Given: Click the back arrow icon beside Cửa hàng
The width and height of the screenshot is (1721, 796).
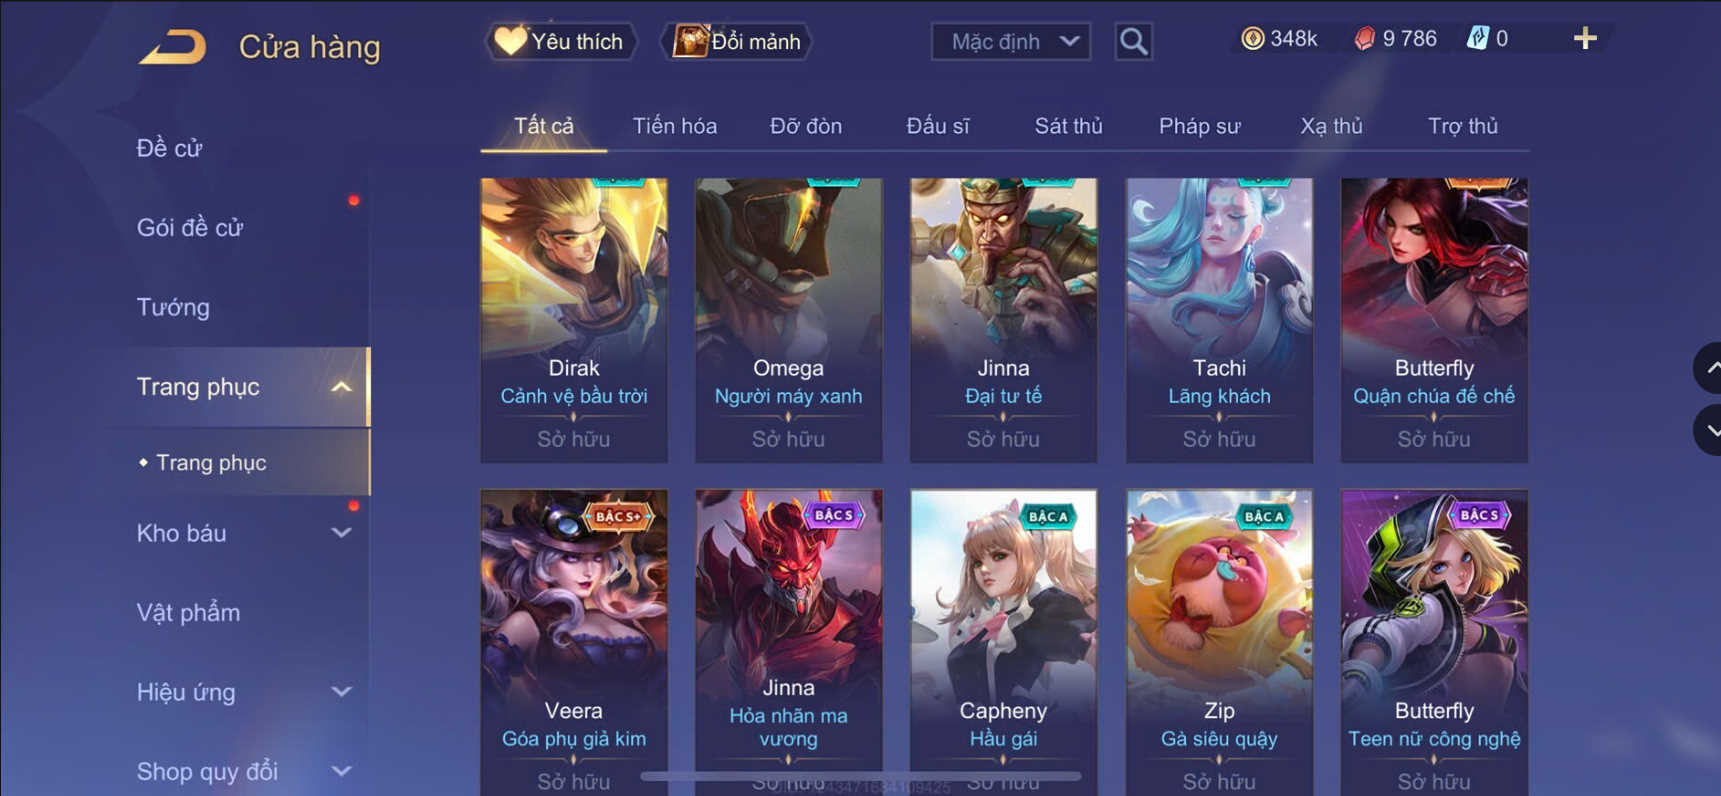Looking at the screenshot, I should (x=173, y=47).
